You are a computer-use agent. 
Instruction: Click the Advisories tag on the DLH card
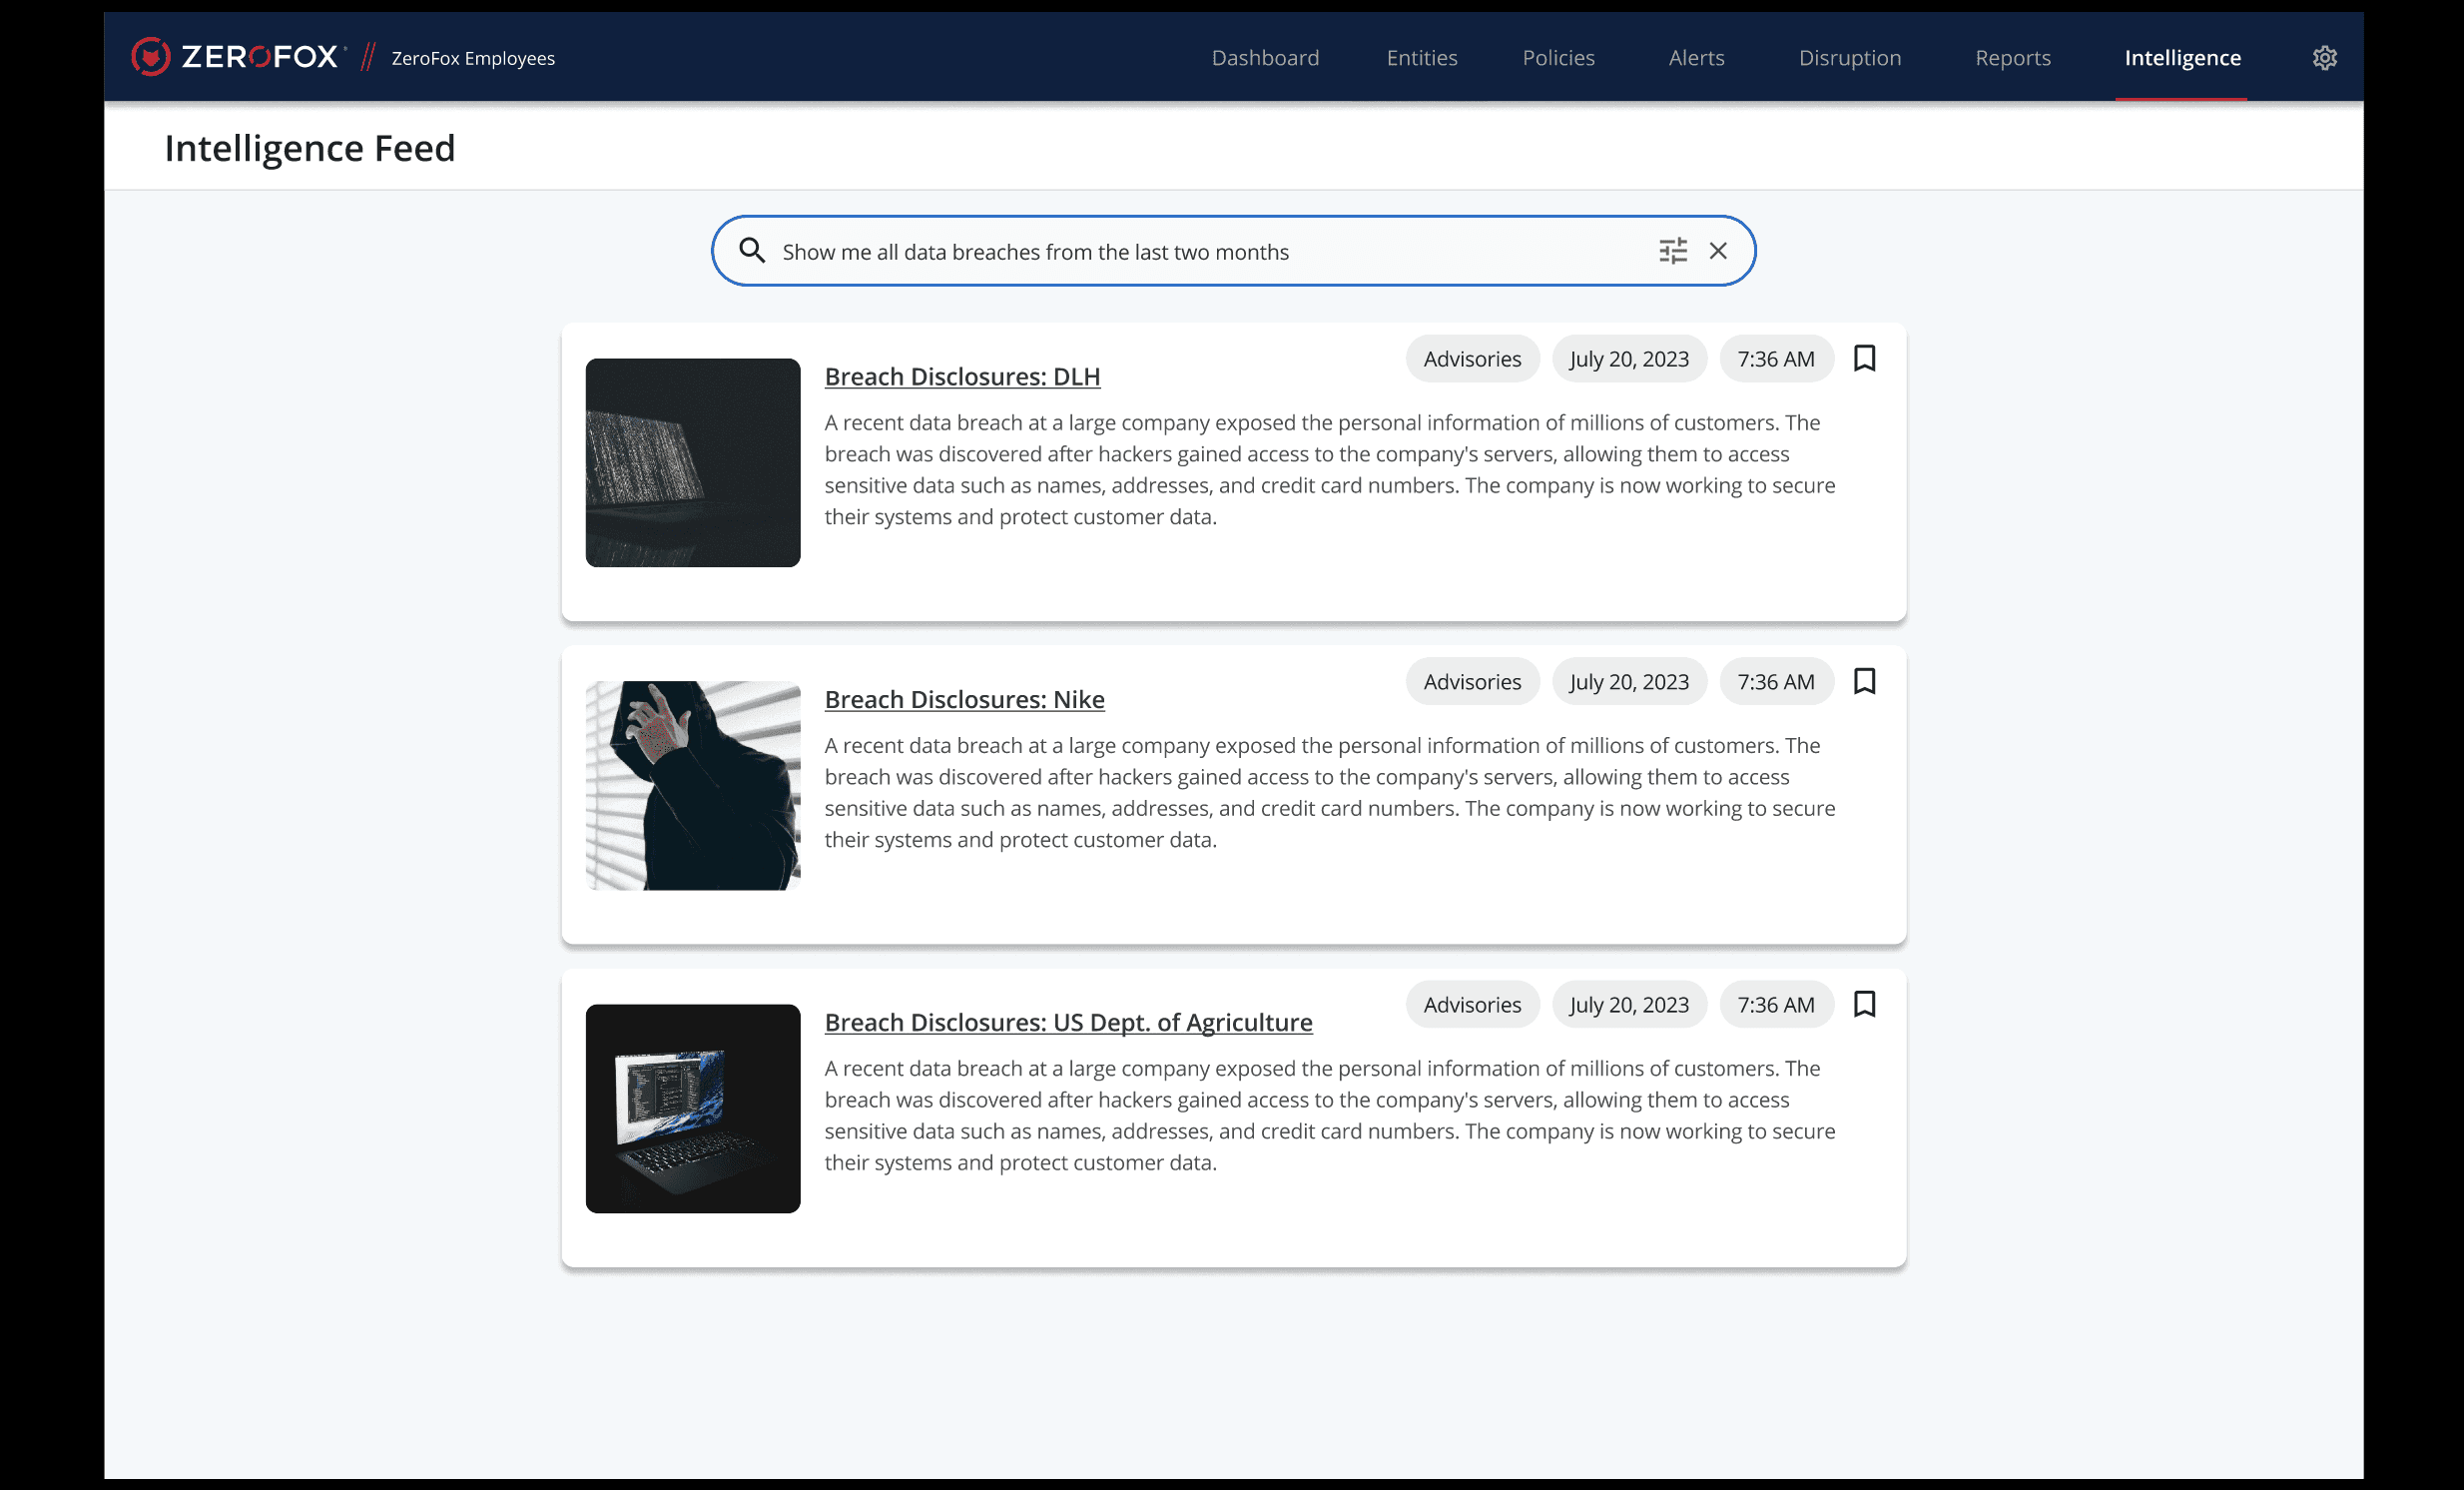[1472, 359]
